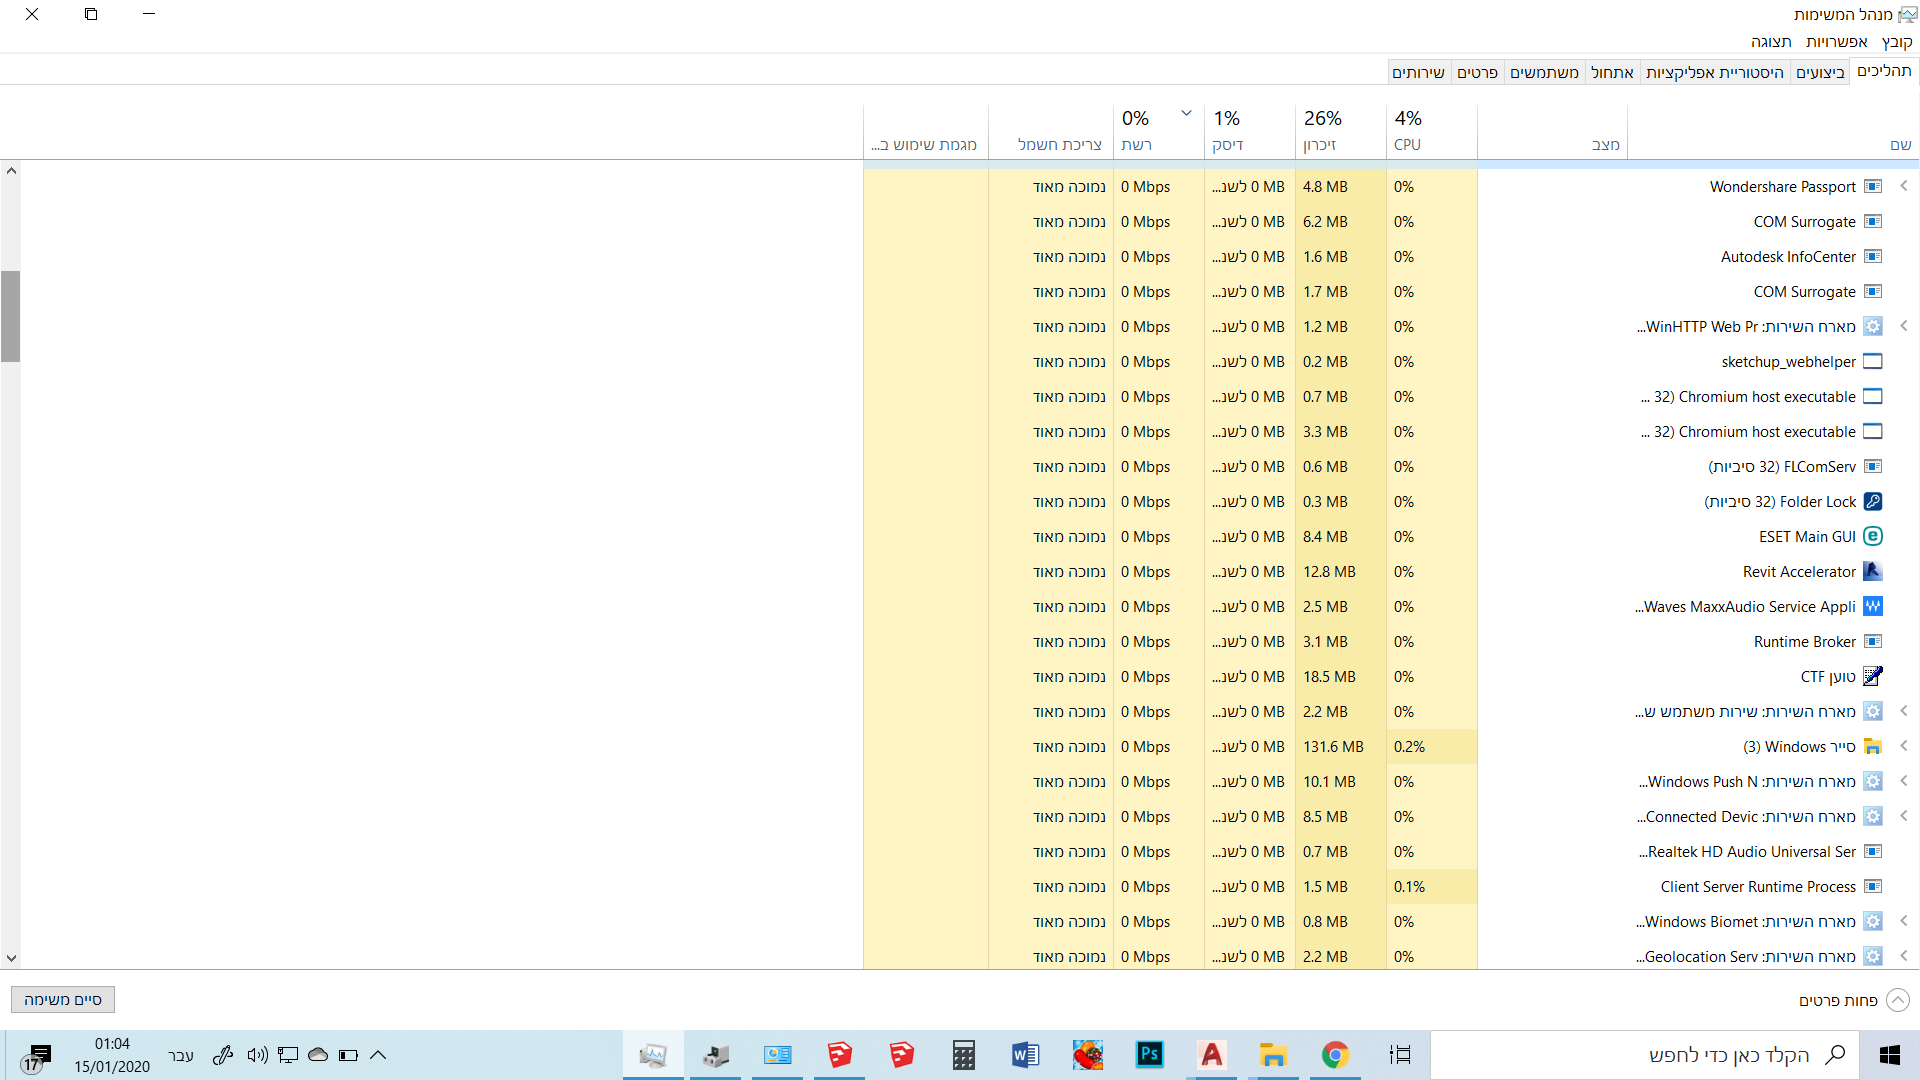Expand the Wondershare Passport process group
The image size is (1920, 1080).
click(1903, 186)
